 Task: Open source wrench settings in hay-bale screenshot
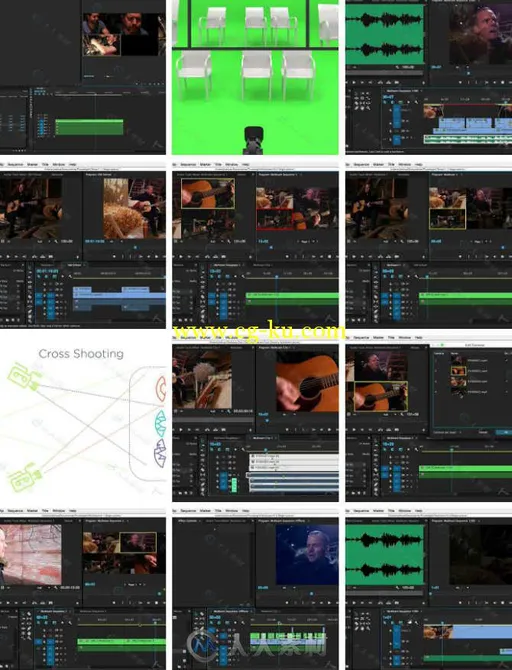(56, 241)
